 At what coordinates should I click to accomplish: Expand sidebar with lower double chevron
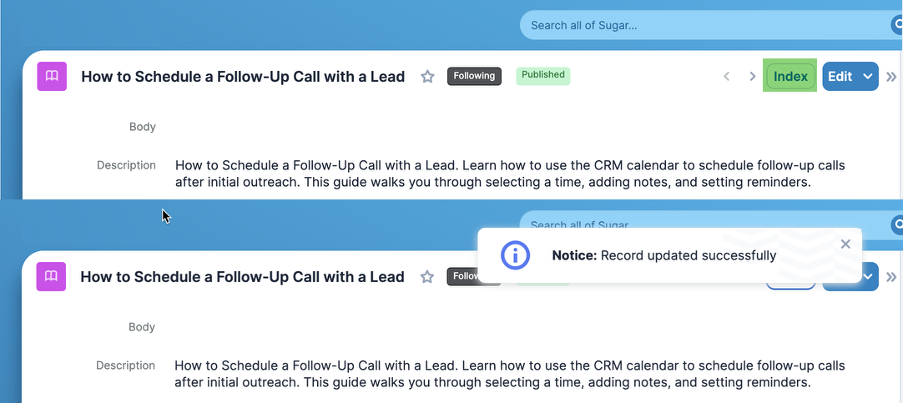point(892,277)
